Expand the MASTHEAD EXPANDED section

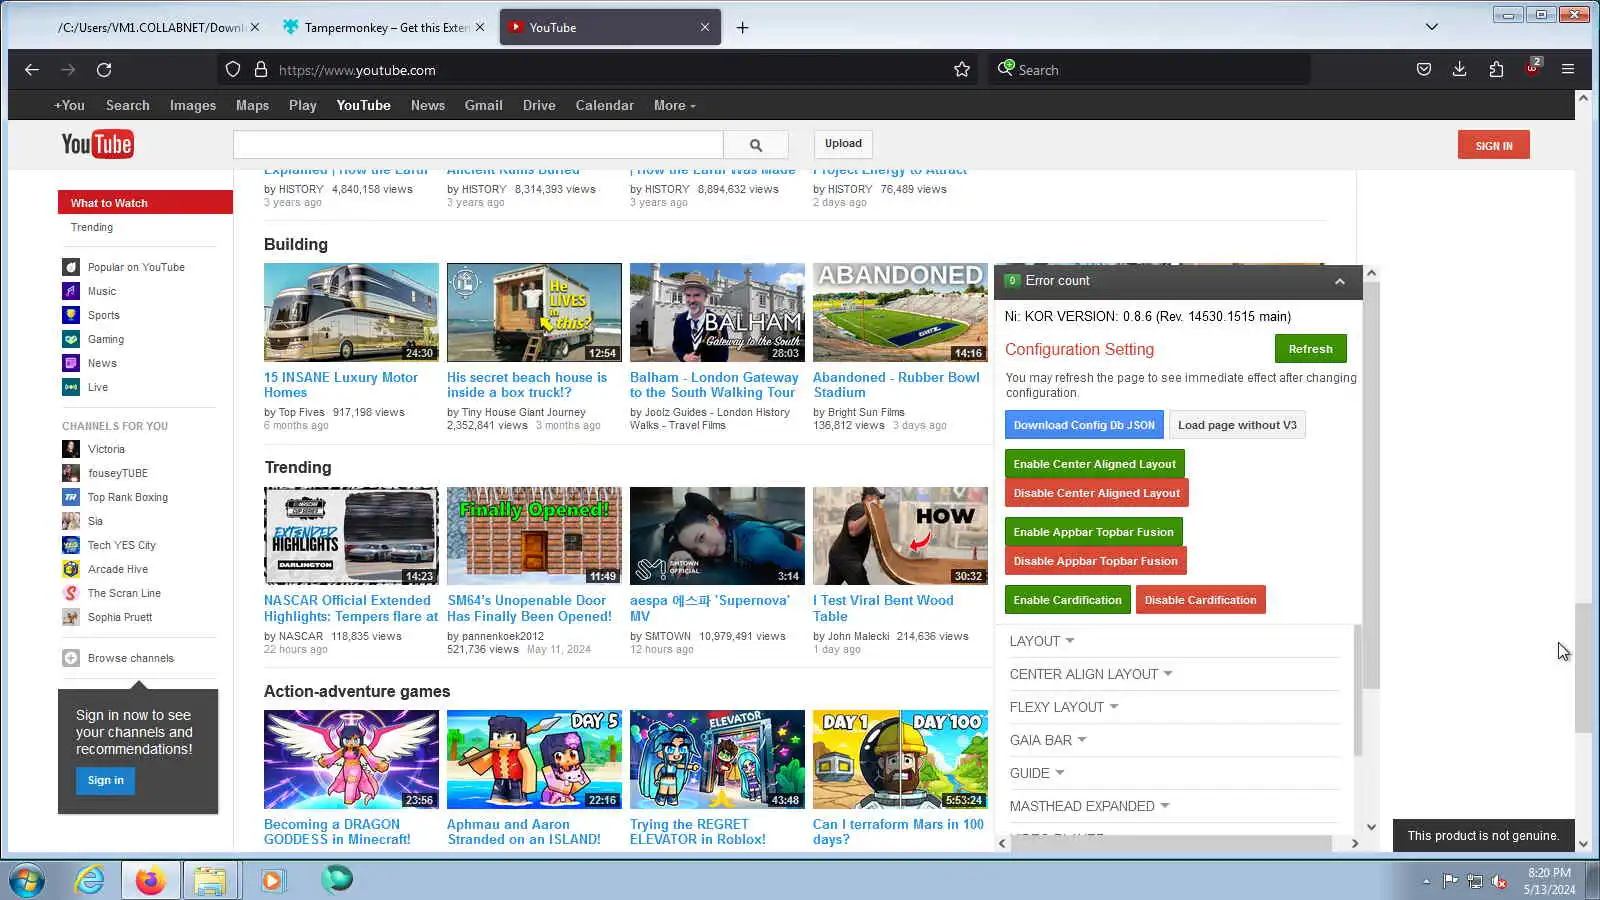[1090, 806]
